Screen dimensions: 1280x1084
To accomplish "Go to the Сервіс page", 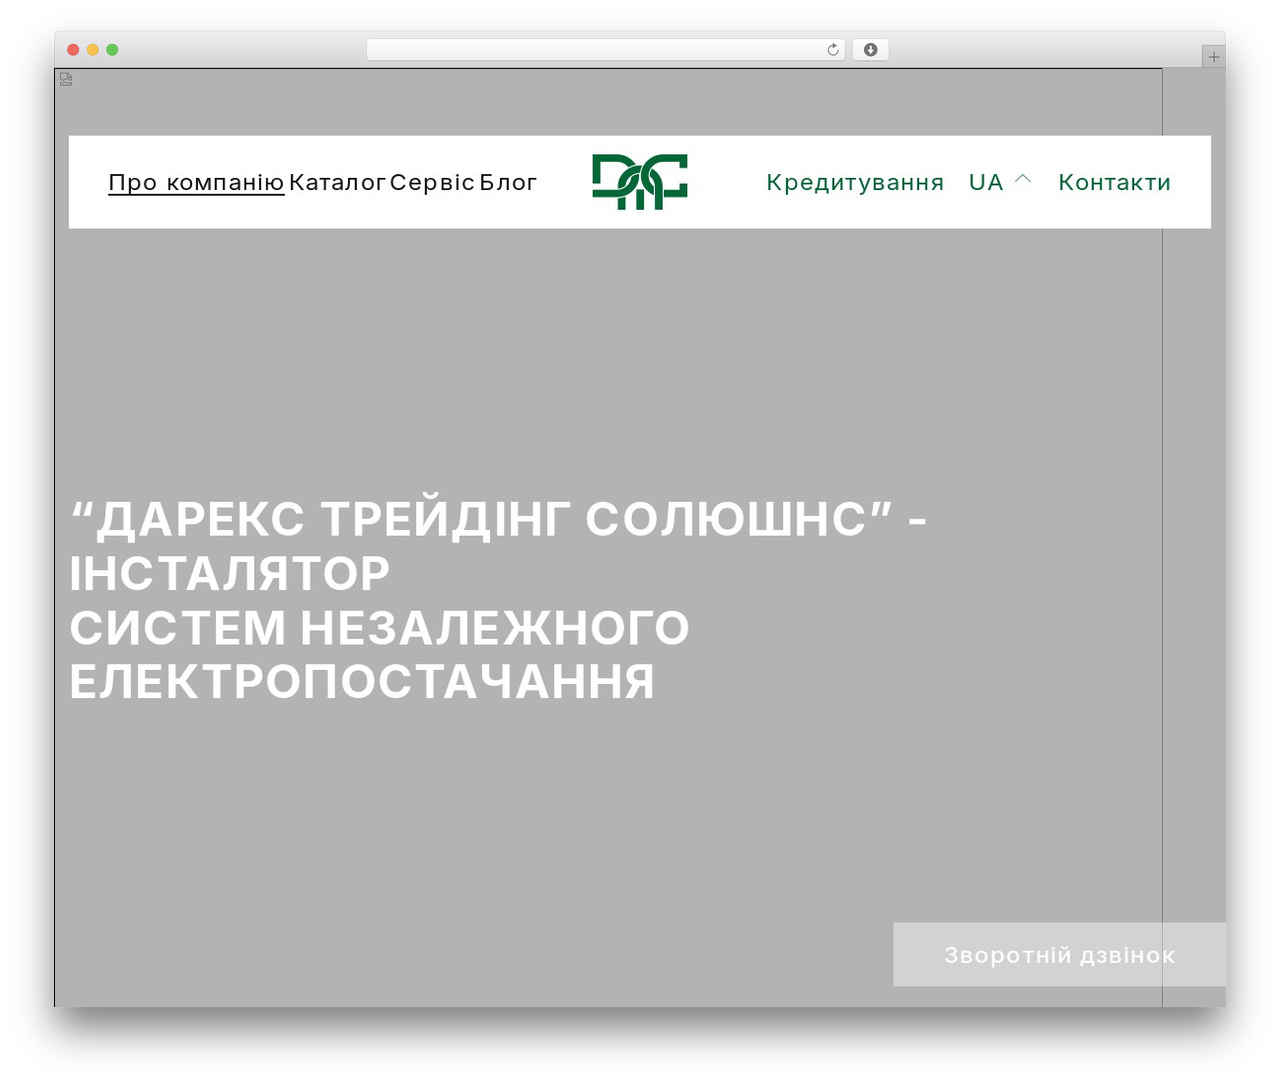I will (432, 183).
